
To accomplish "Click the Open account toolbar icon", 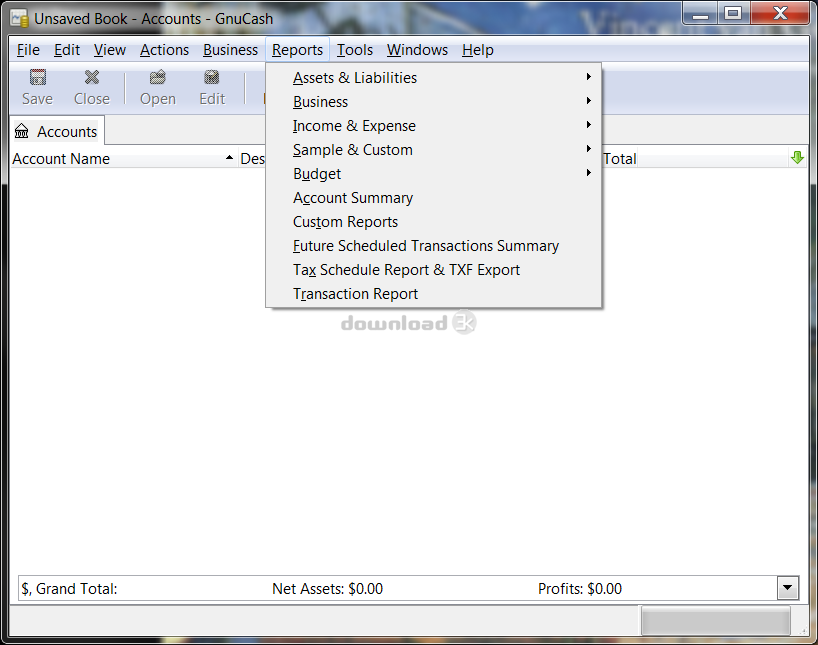I will [158, 77].
